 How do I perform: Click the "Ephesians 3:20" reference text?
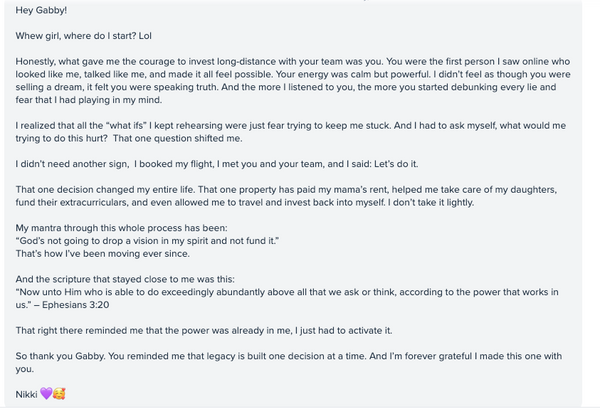pos(75,305)
